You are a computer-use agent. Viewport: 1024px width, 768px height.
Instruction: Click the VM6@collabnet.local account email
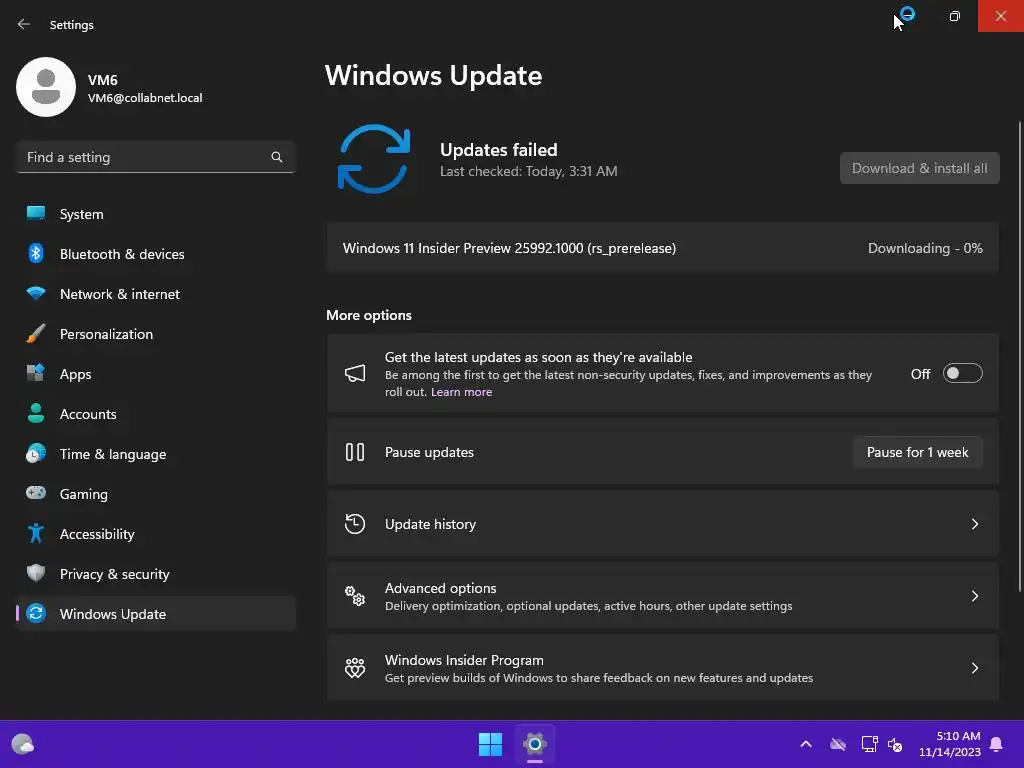point(145,98)
